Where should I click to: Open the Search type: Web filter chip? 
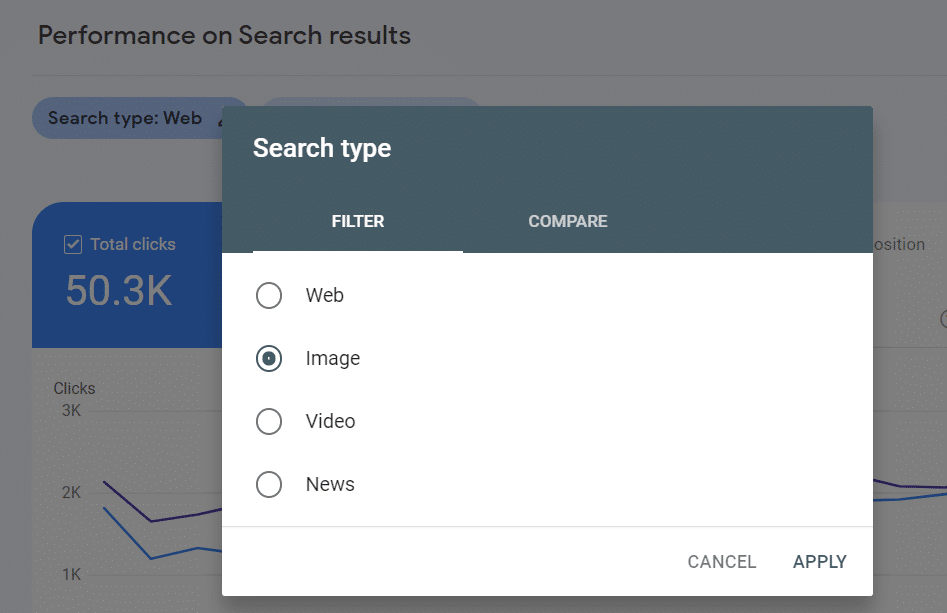point(127,118)
